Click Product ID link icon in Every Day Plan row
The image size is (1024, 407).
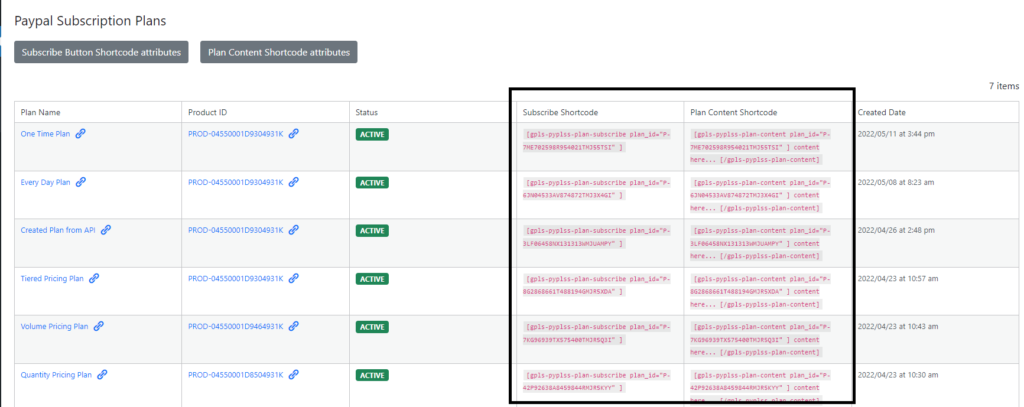(294, 182)
